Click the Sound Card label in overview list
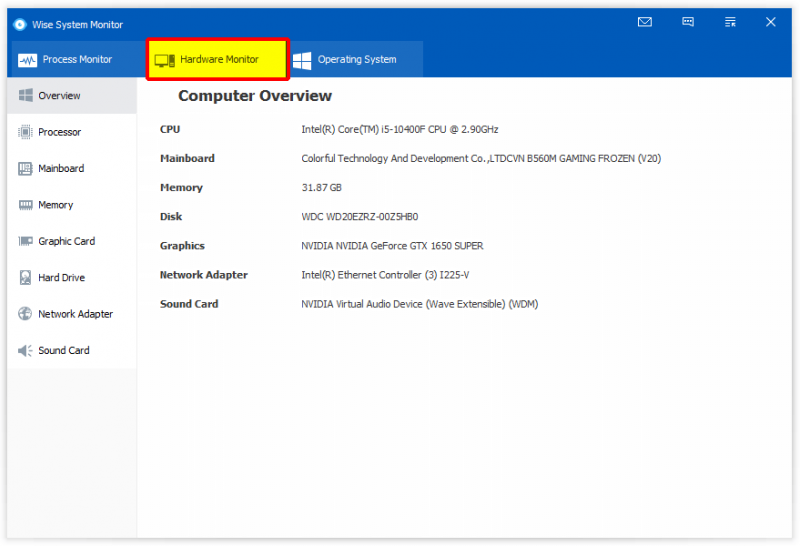Image resolution: width=800 pixels, height=546 pixels. click(189, 304)
